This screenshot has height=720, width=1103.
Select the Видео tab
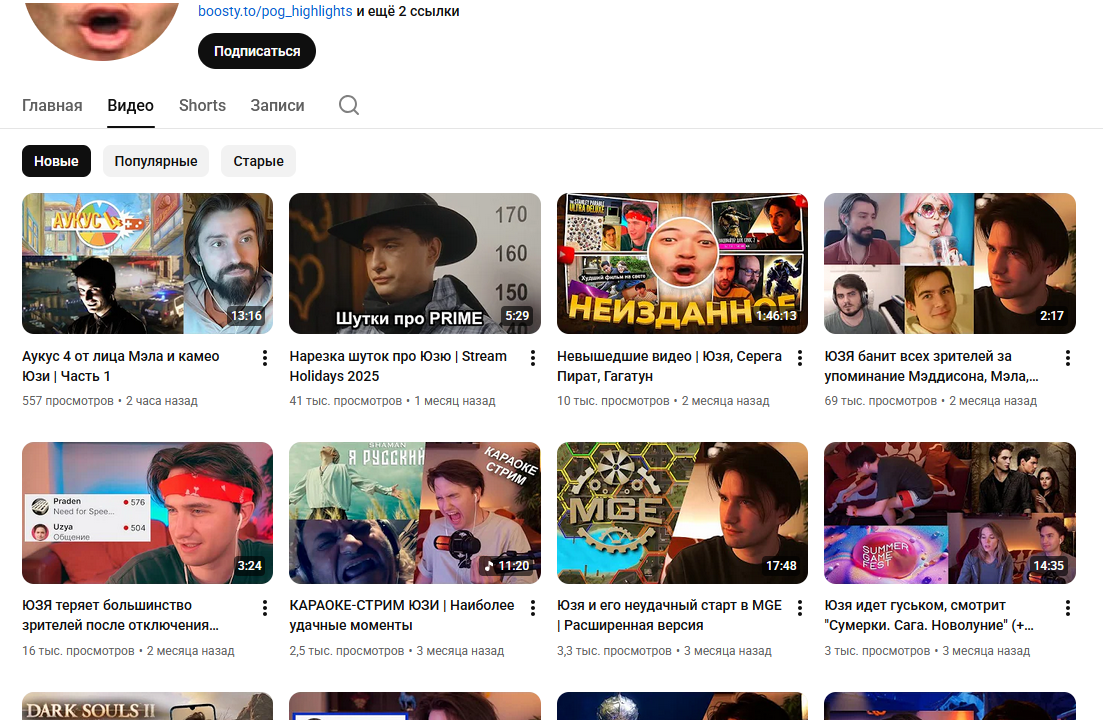pos(130,105)
